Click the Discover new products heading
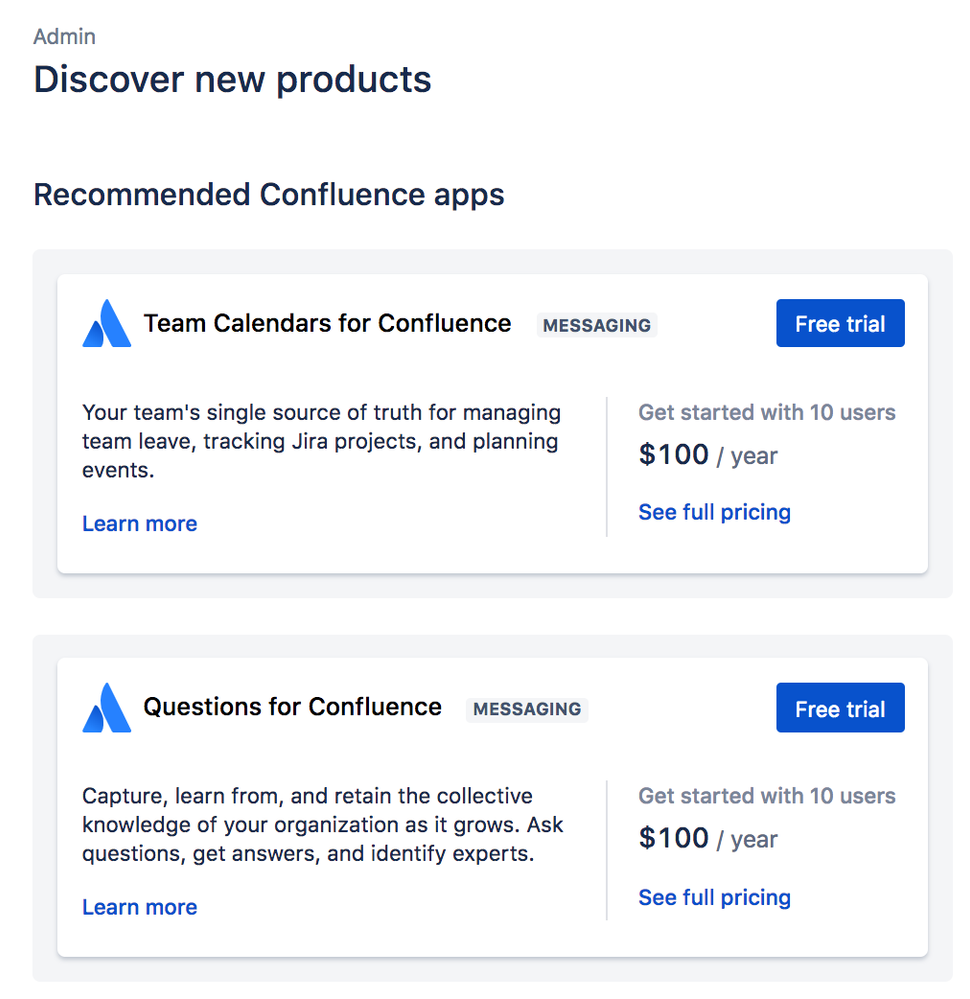Image resolution: width=970 pixels, height=999 pixels. pos(232,79)
